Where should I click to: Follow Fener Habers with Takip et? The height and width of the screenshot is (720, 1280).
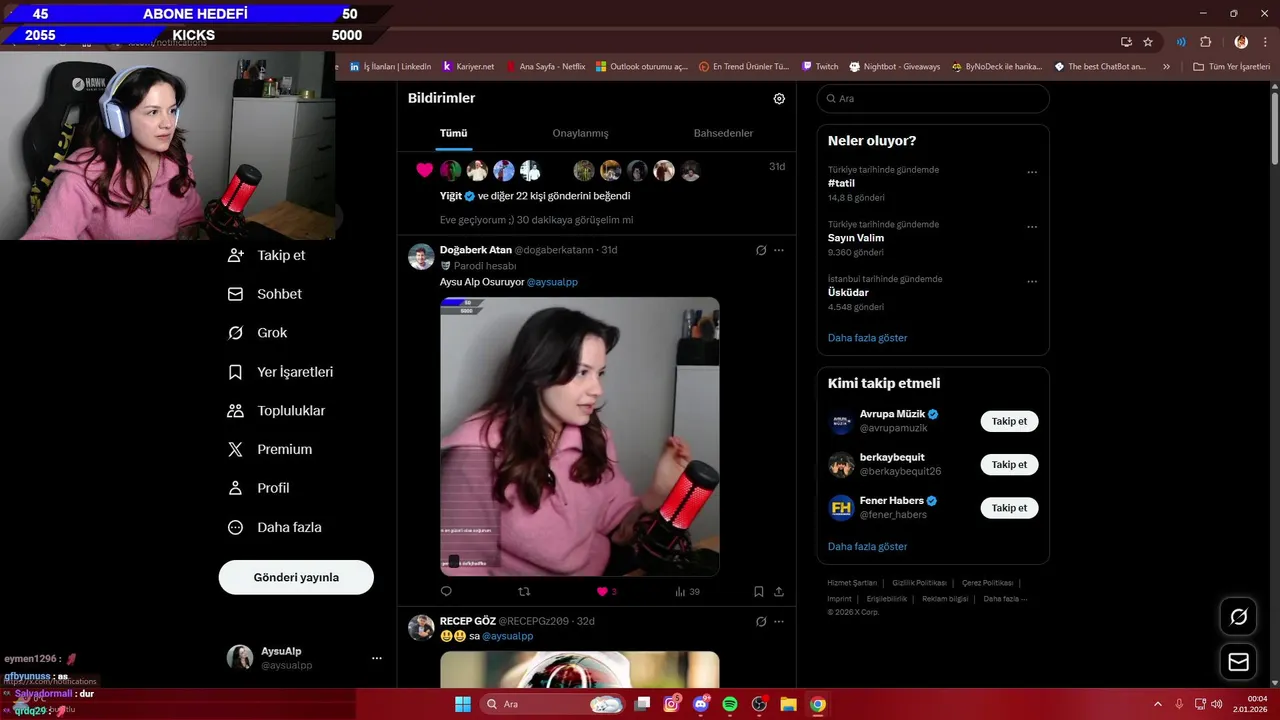tap(1009, 508)
